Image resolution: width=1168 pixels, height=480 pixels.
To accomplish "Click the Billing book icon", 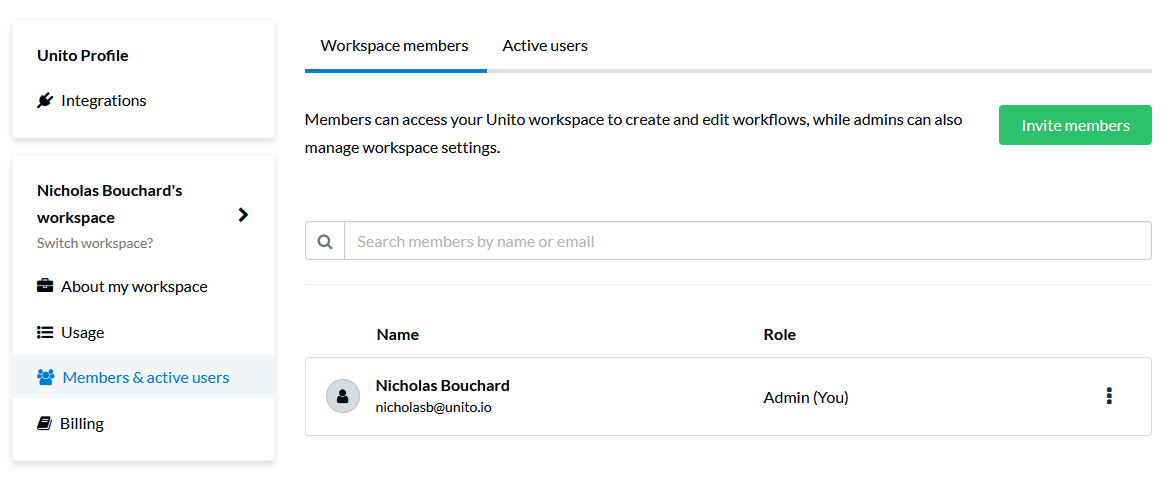I will 44,423.
